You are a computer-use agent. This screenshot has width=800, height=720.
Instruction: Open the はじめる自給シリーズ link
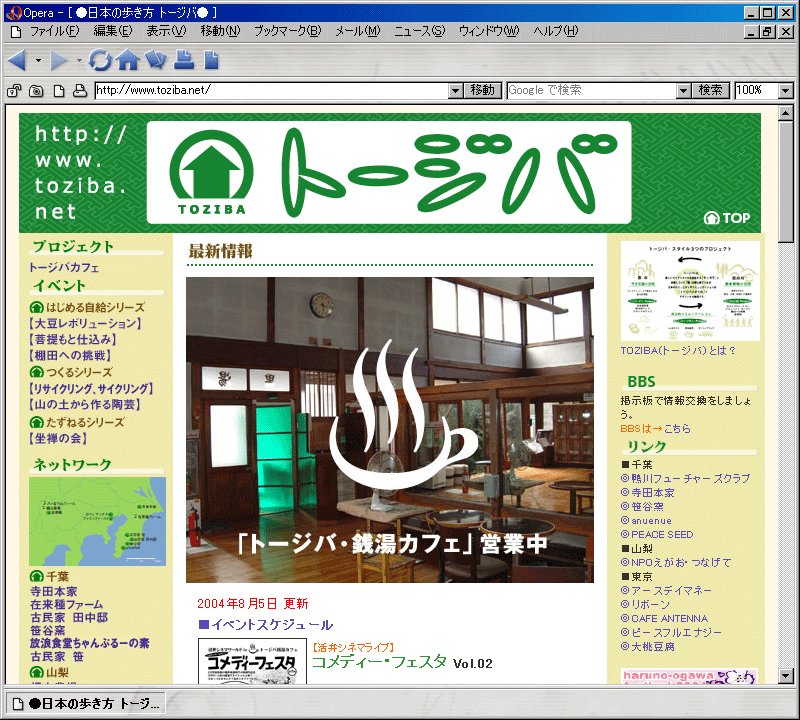click(87, 307)
